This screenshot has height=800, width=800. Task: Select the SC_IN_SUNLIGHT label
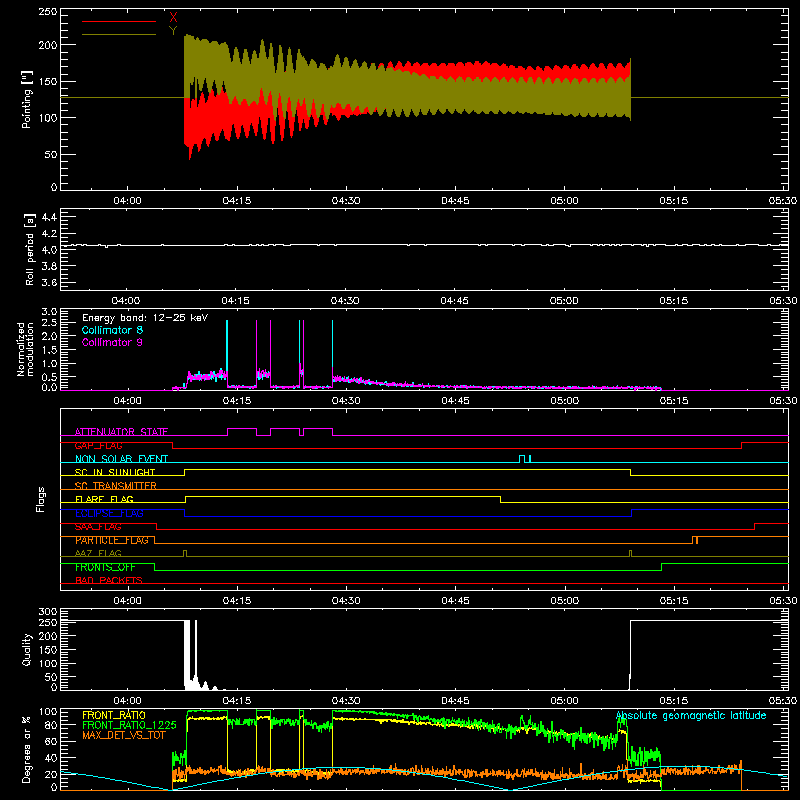115,472
